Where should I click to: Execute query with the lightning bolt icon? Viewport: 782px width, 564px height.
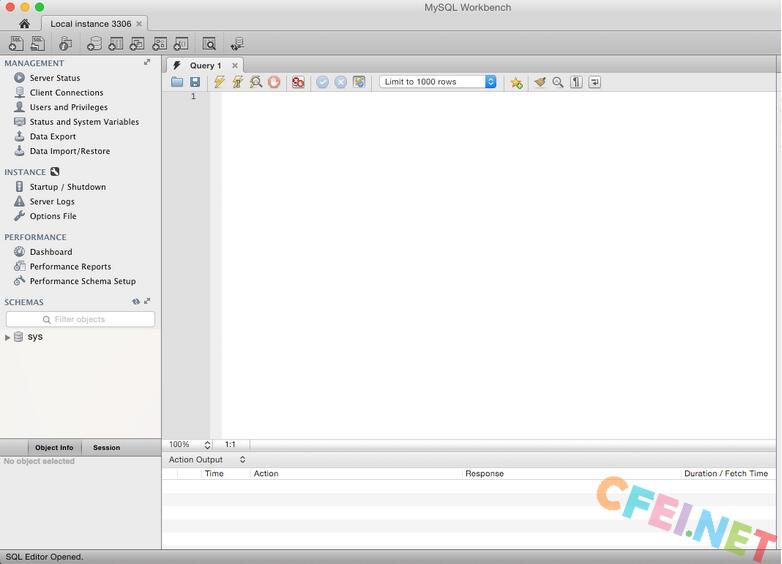coord(219,82)
